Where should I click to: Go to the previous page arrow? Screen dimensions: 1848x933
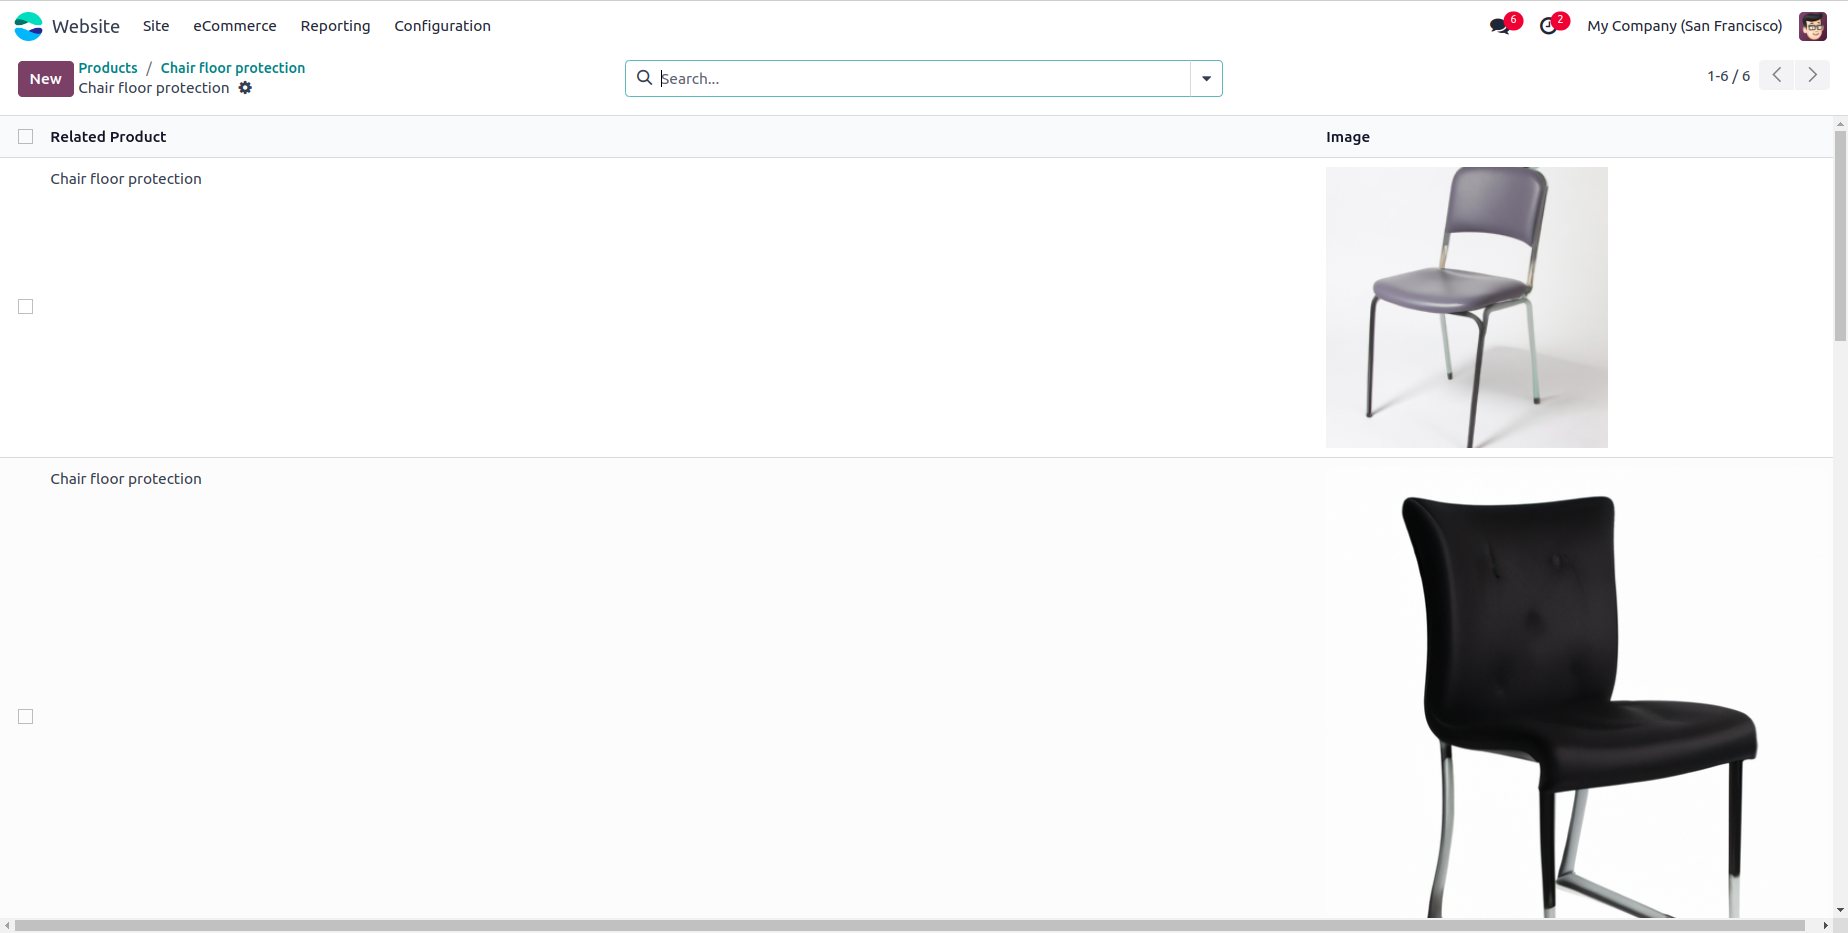[x=1776, y=75]
